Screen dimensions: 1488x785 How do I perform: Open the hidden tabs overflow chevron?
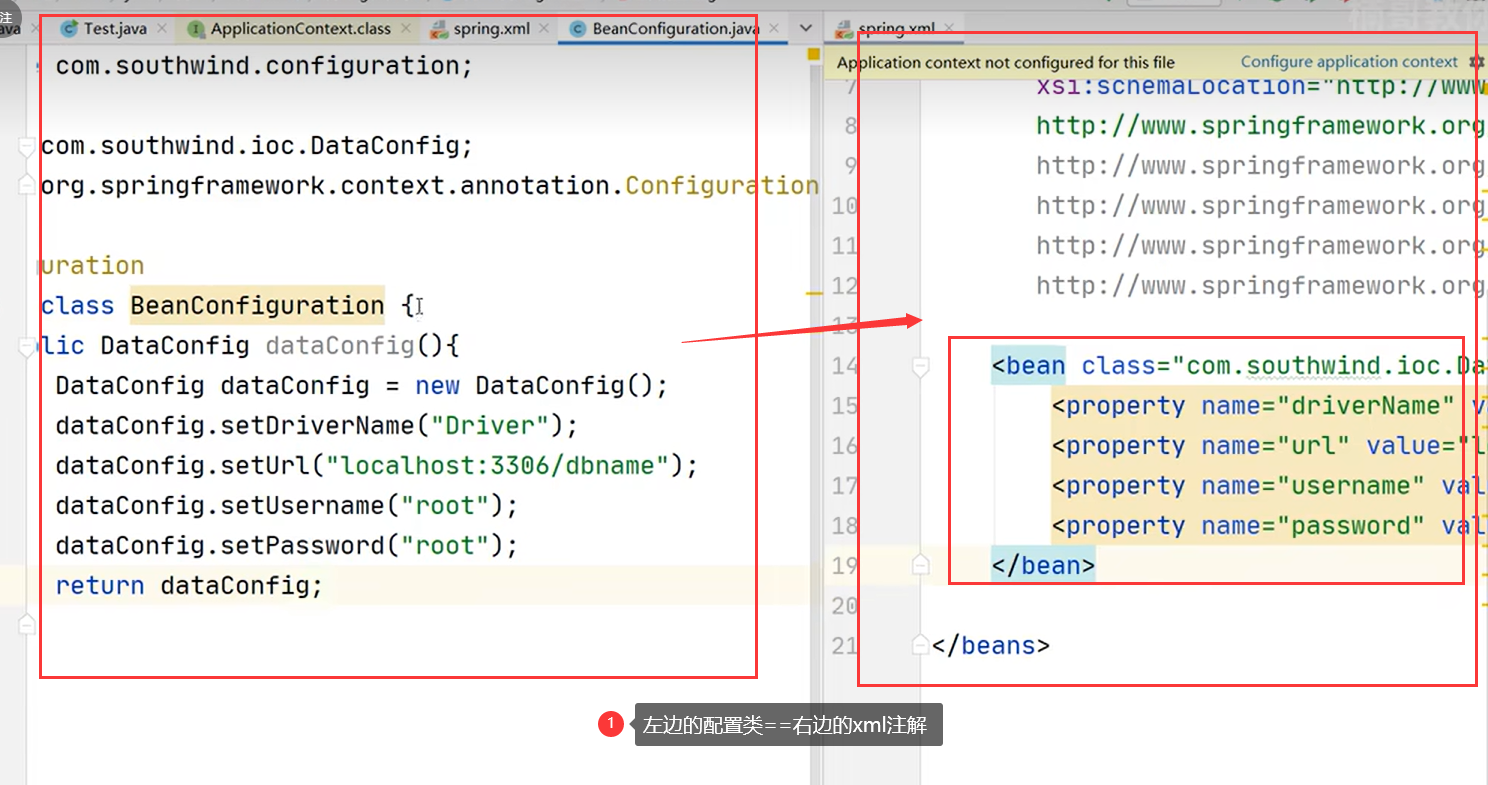click(x=806, y=29)
